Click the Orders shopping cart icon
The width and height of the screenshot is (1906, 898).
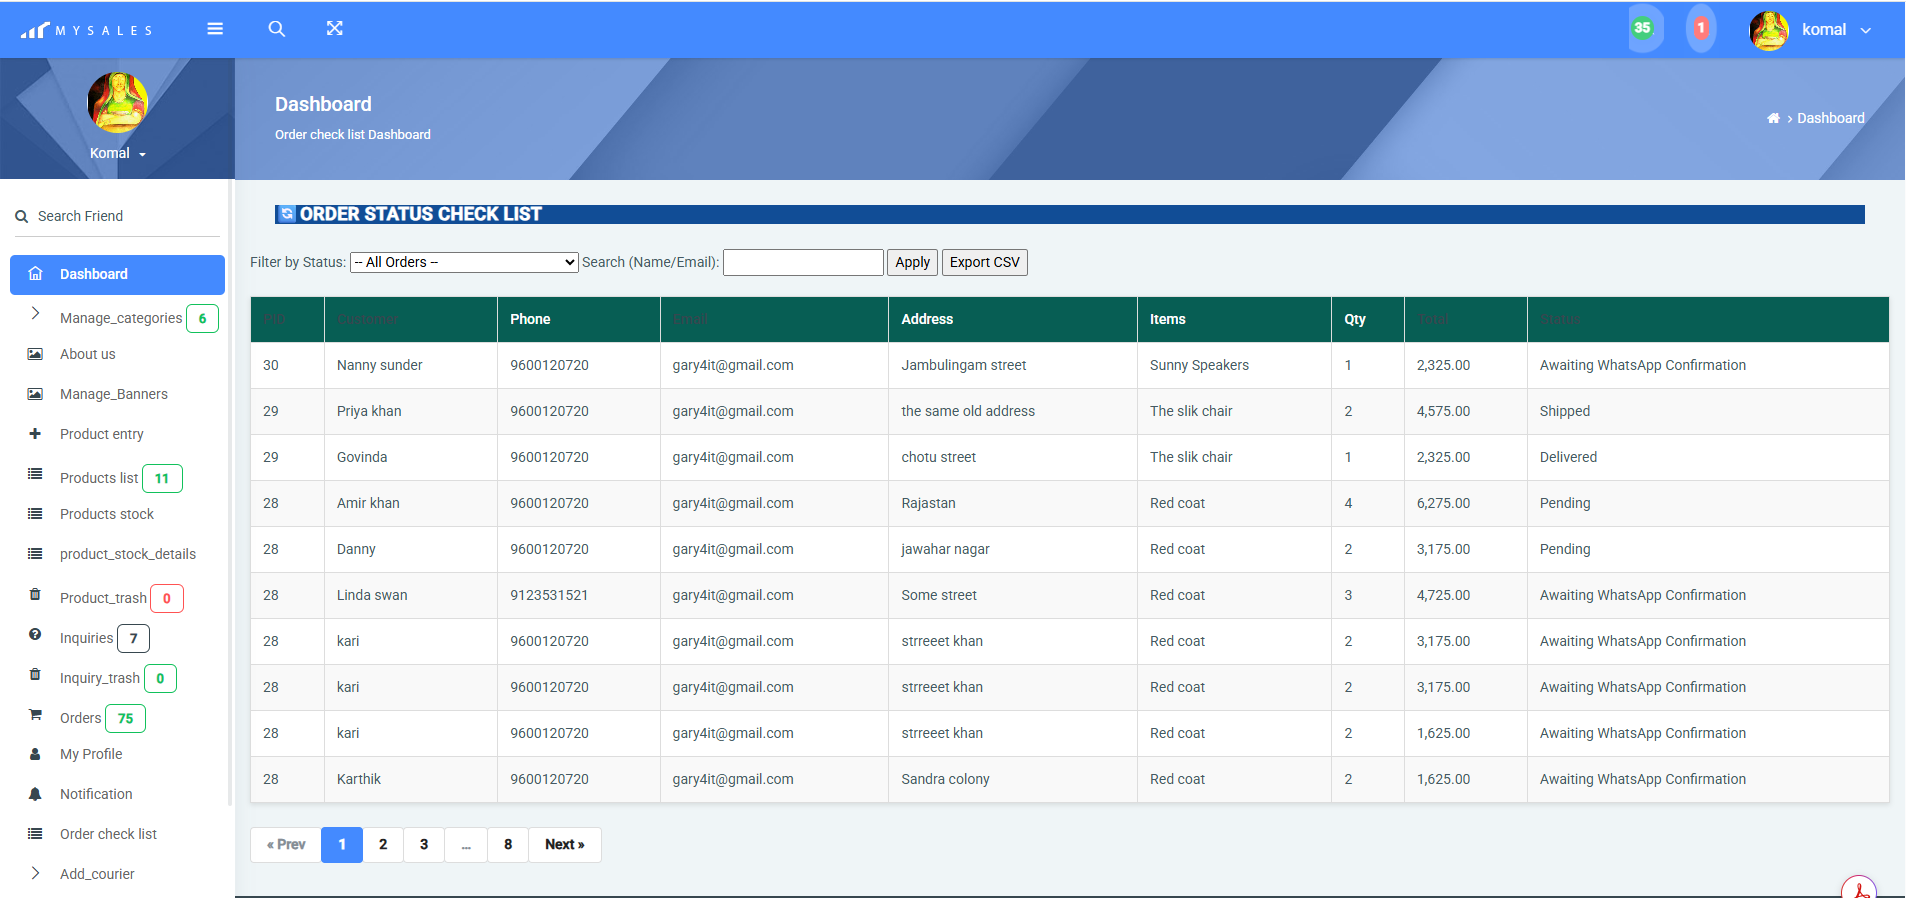coord(35,714)
